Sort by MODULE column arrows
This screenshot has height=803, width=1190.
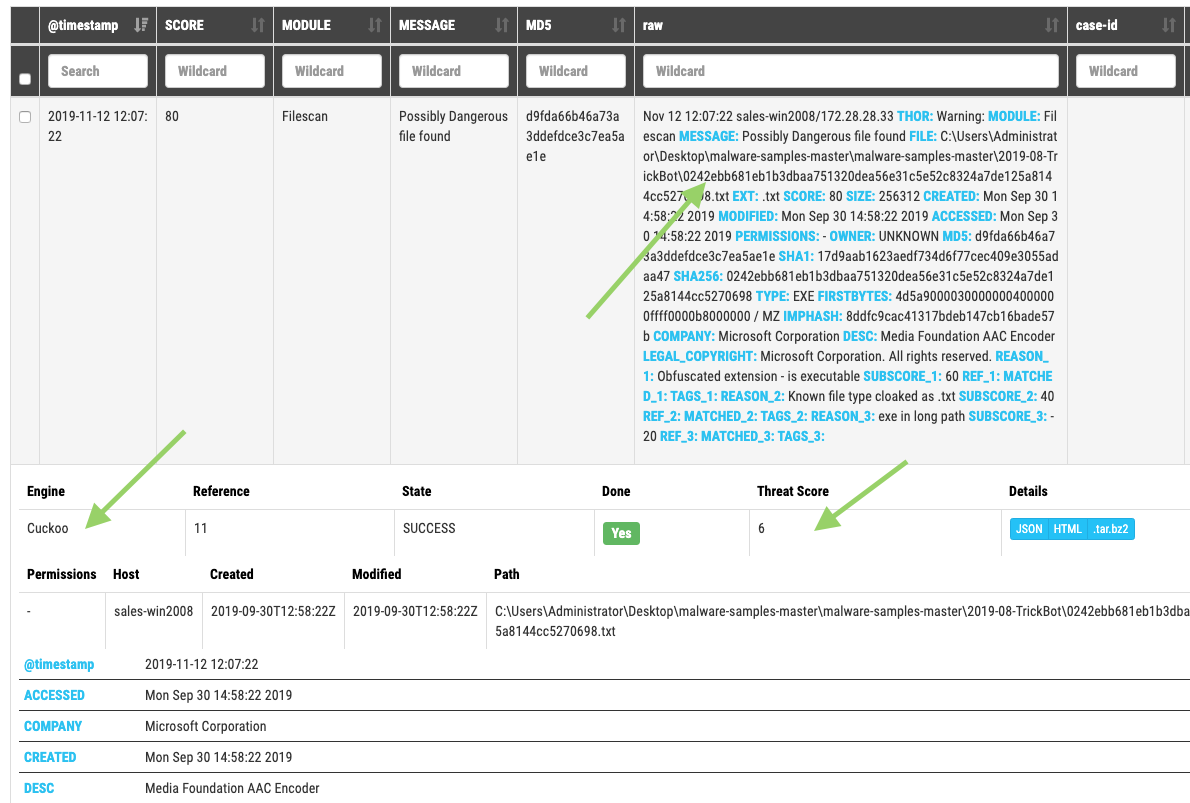375,25
